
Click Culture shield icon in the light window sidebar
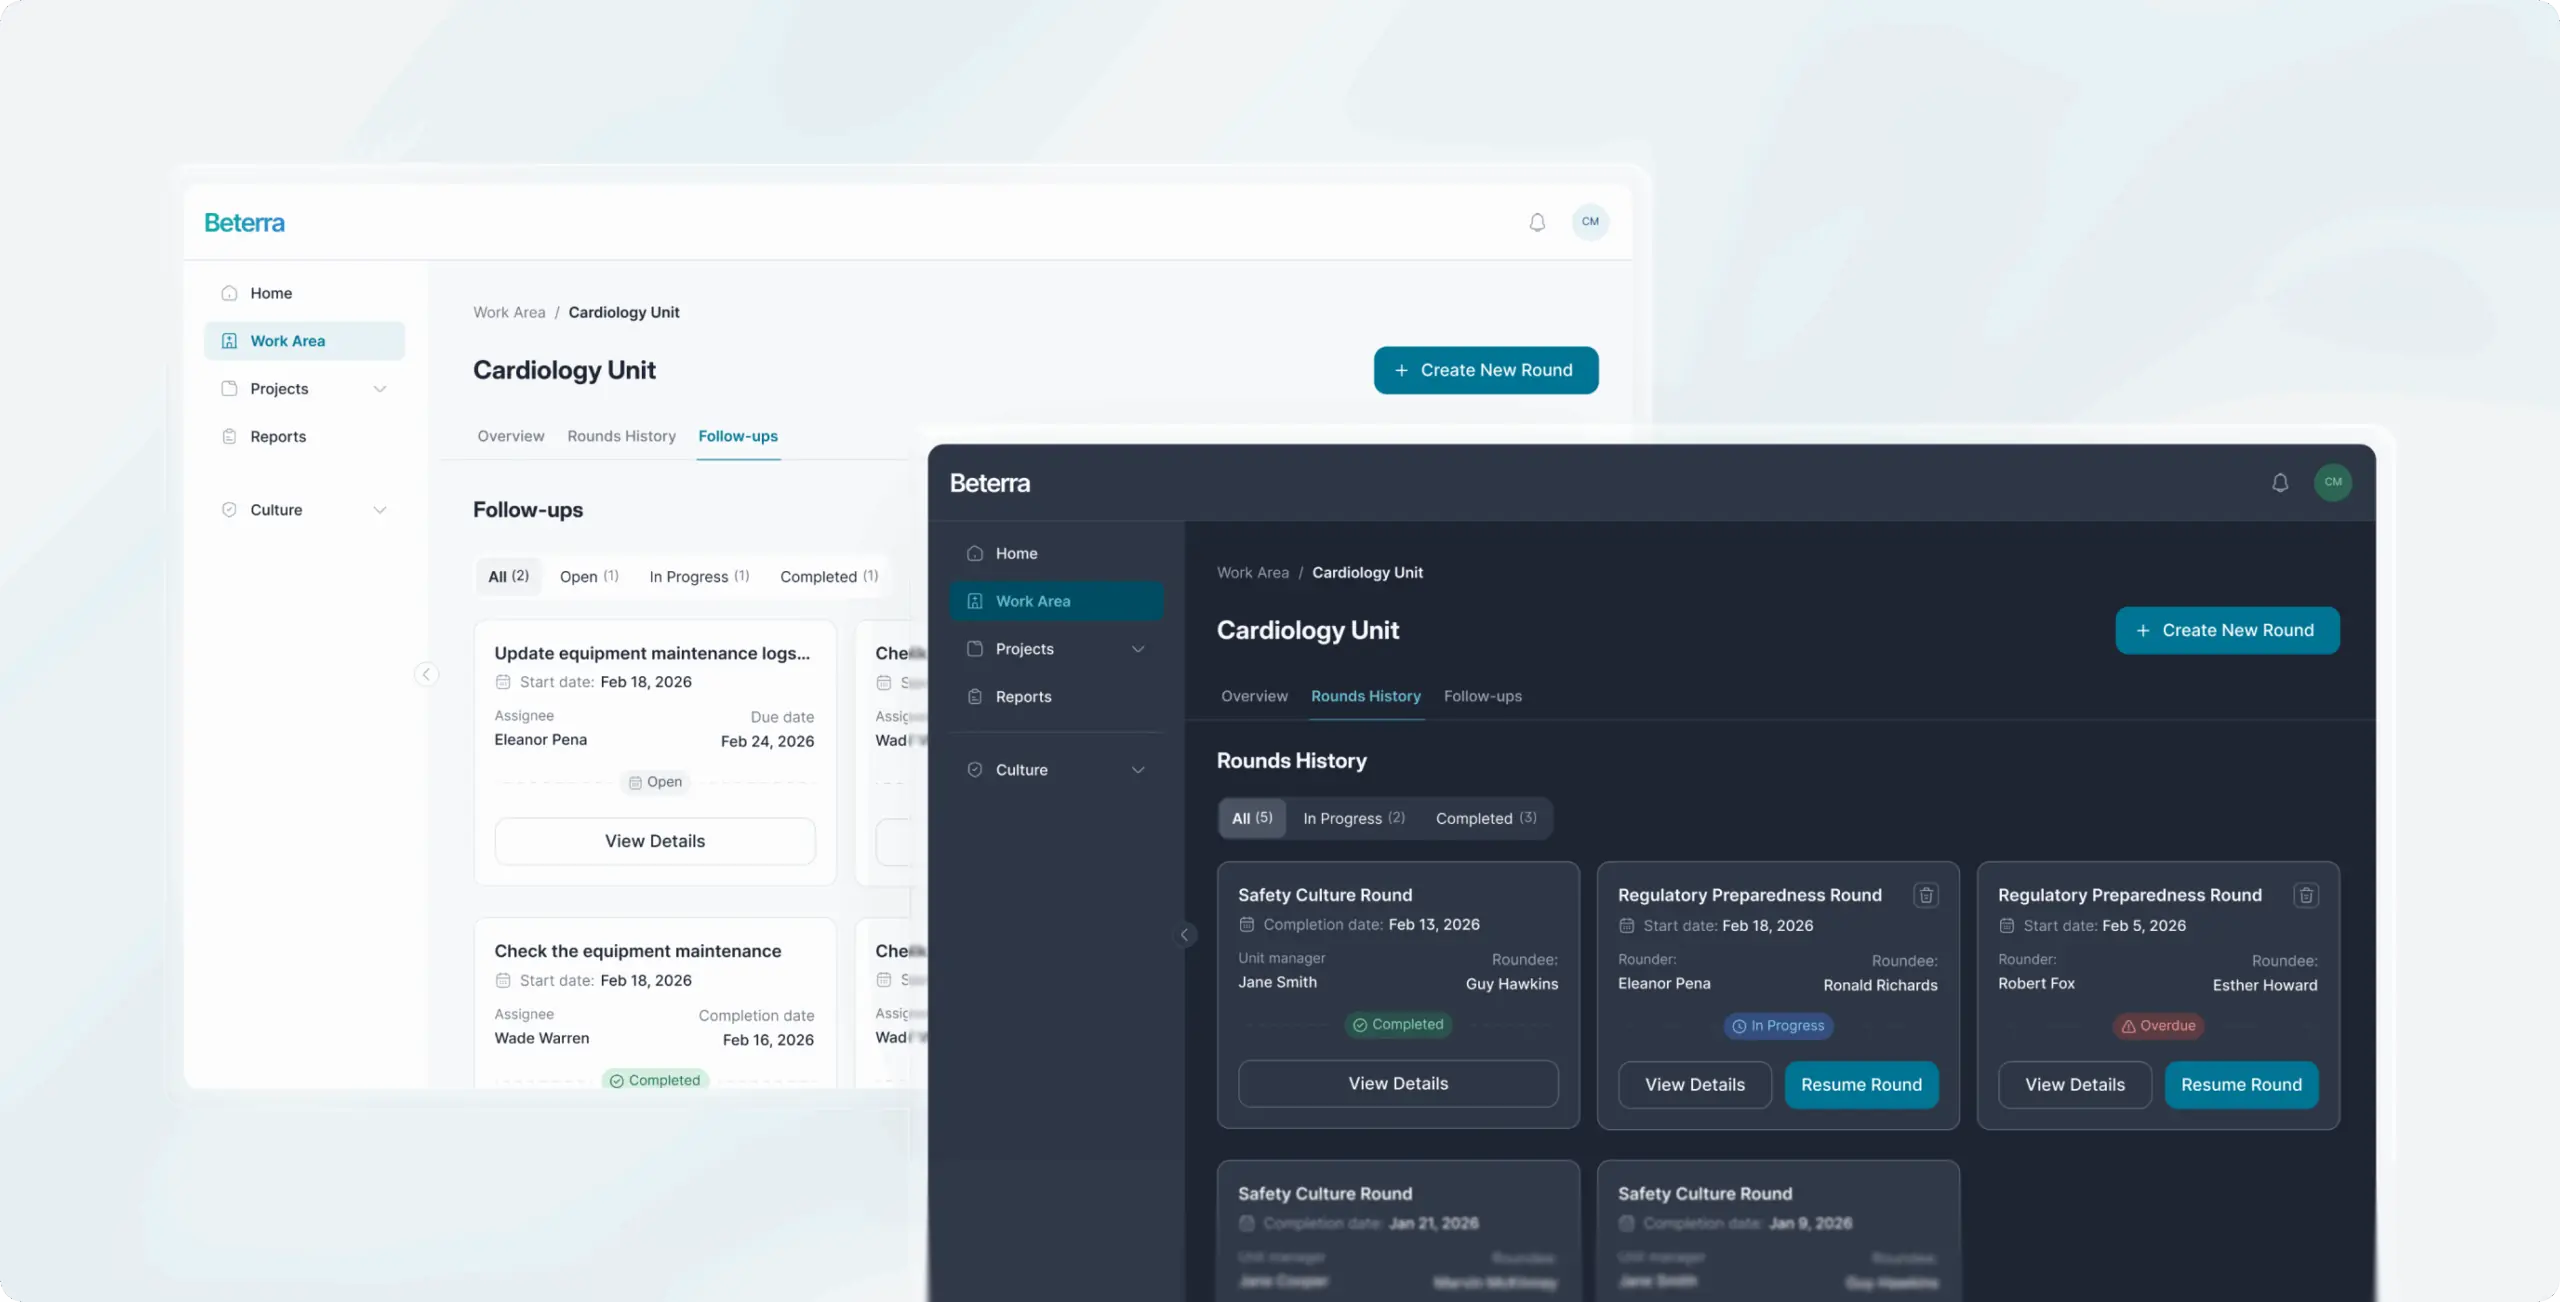229,510
